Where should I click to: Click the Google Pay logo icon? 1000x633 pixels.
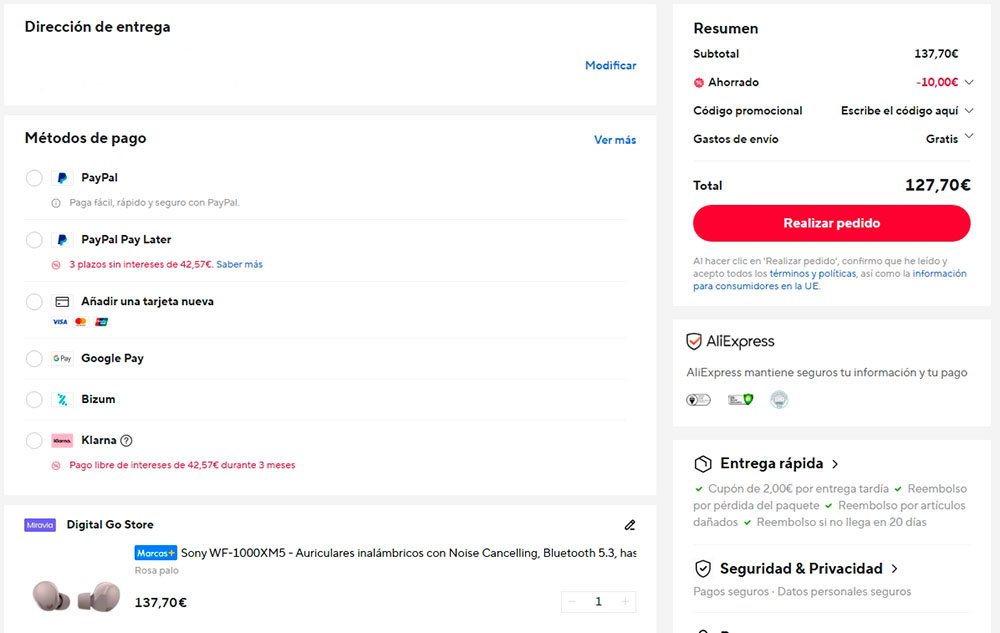pos(62,358)
